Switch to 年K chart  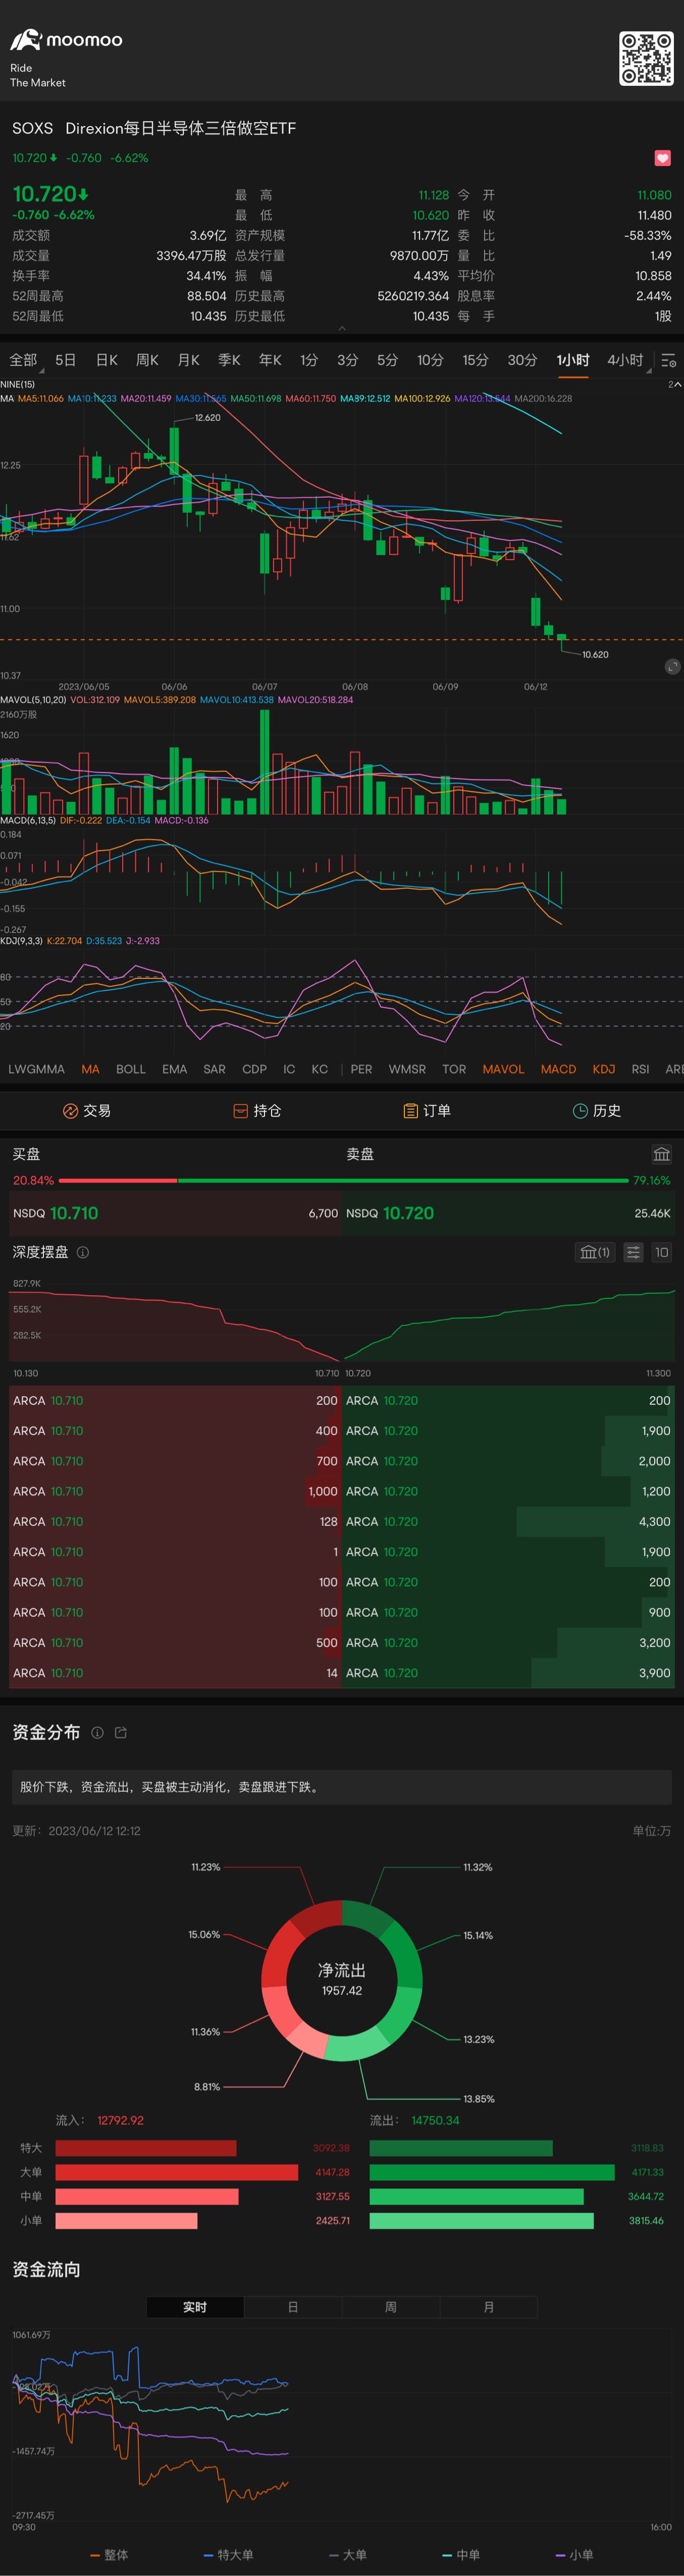[x=270, y=360]
